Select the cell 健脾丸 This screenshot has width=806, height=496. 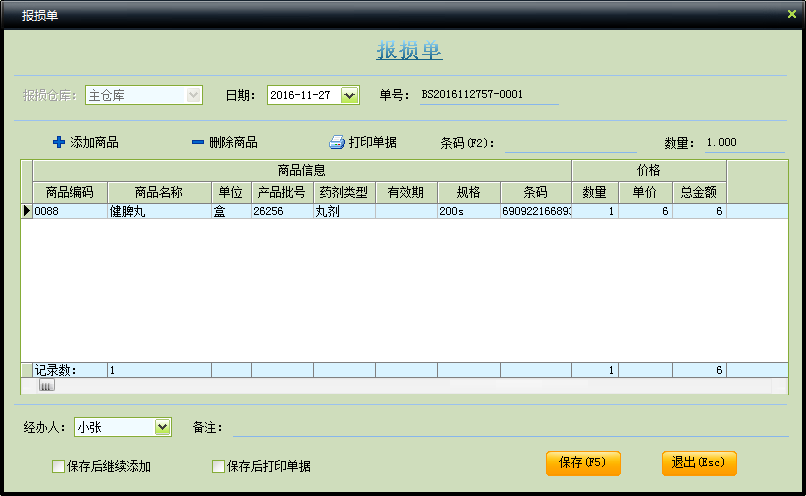pos(159,211)
